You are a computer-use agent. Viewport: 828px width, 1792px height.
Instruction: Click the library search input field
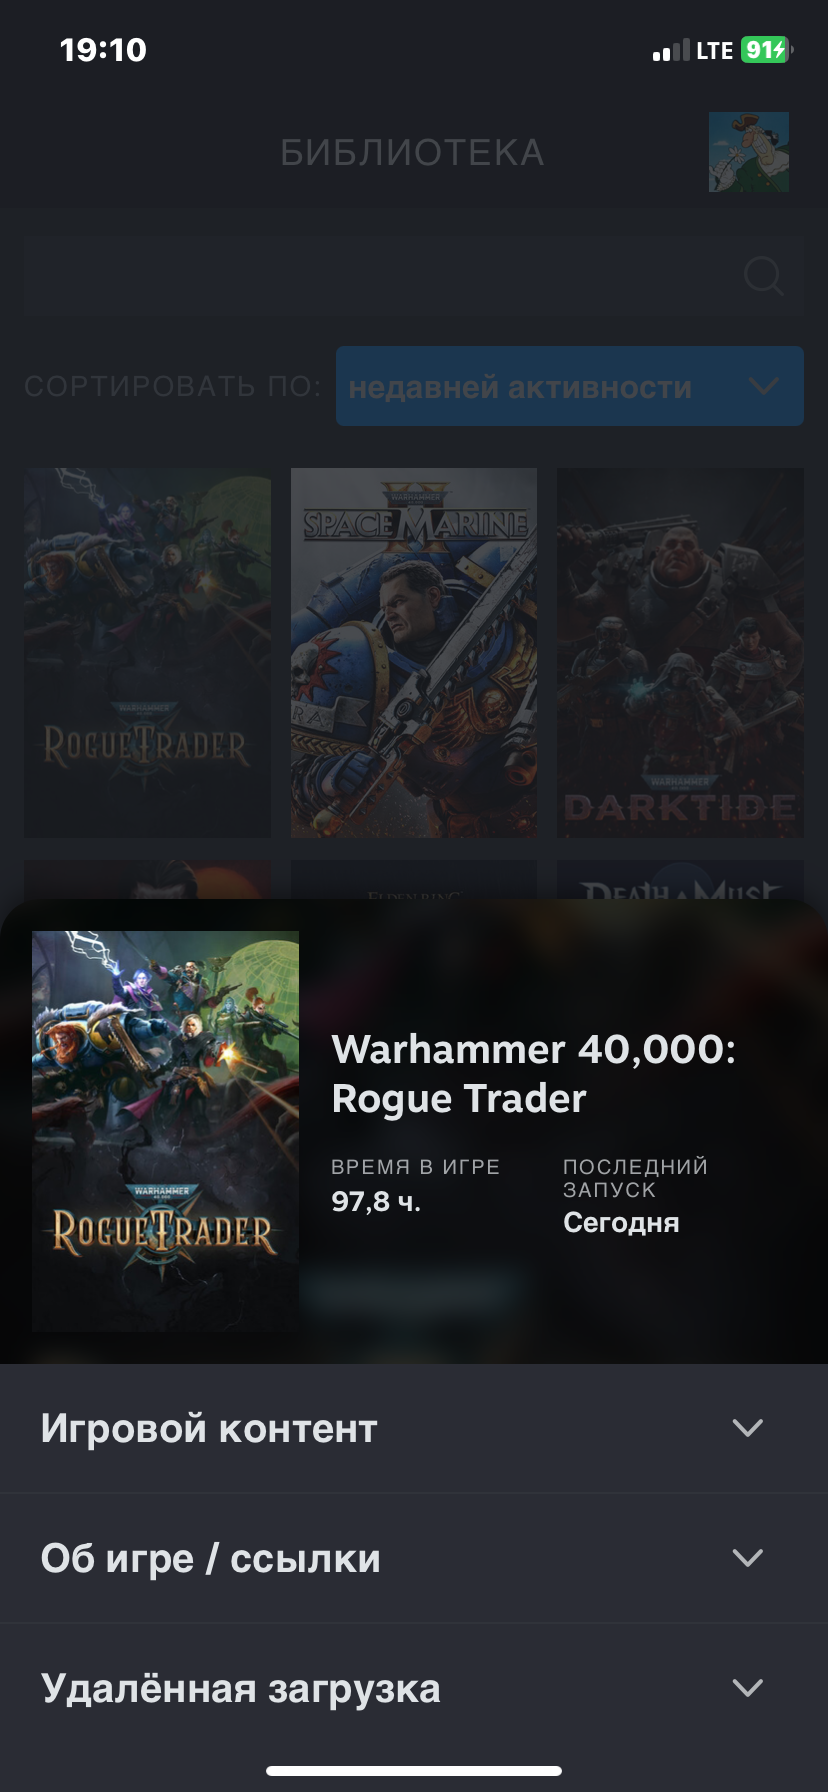point(414,277)
